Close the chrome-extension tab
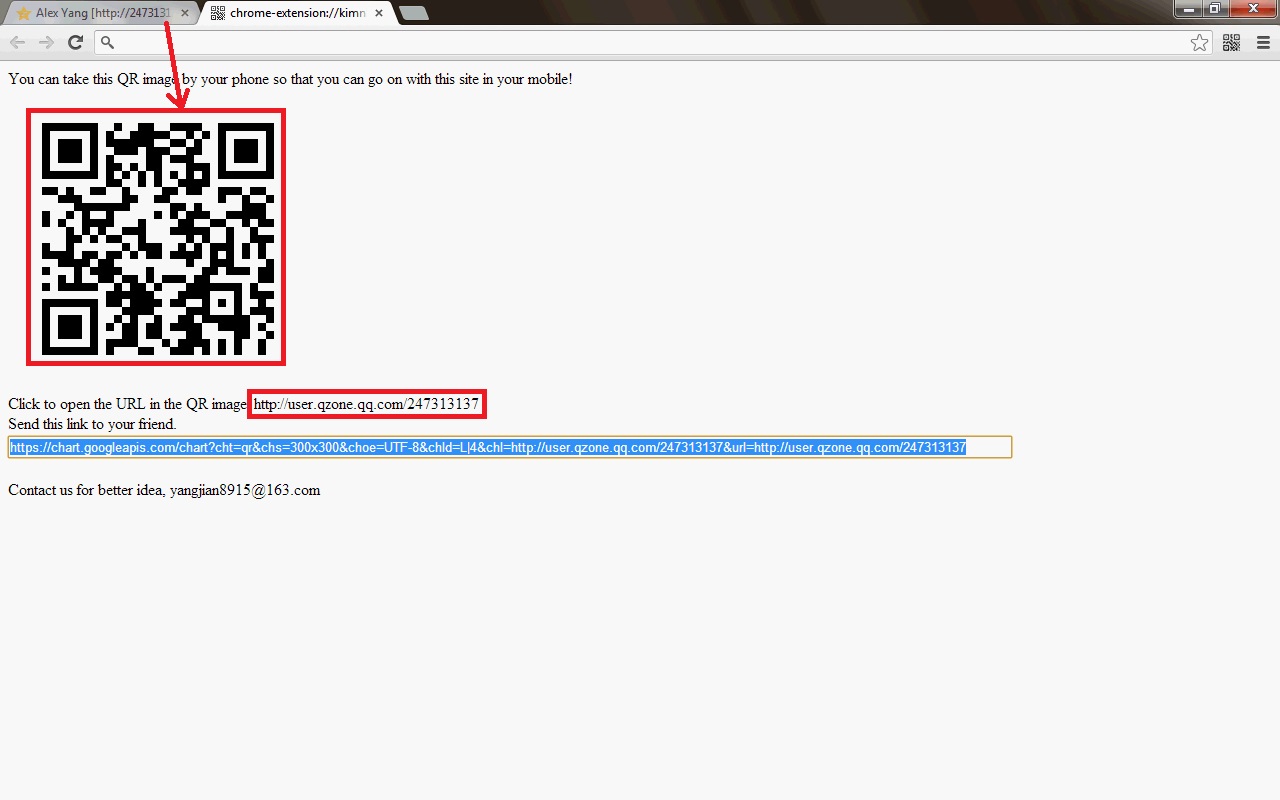Viewport: 1280px width, 800px height. pos(379,13)
